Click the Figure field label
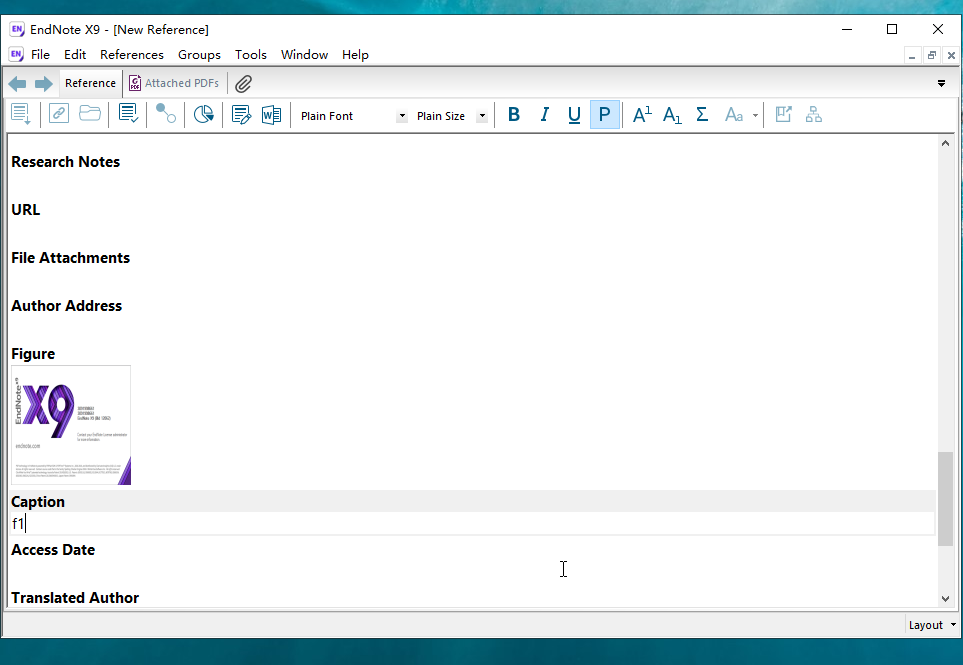 (33, 354)
